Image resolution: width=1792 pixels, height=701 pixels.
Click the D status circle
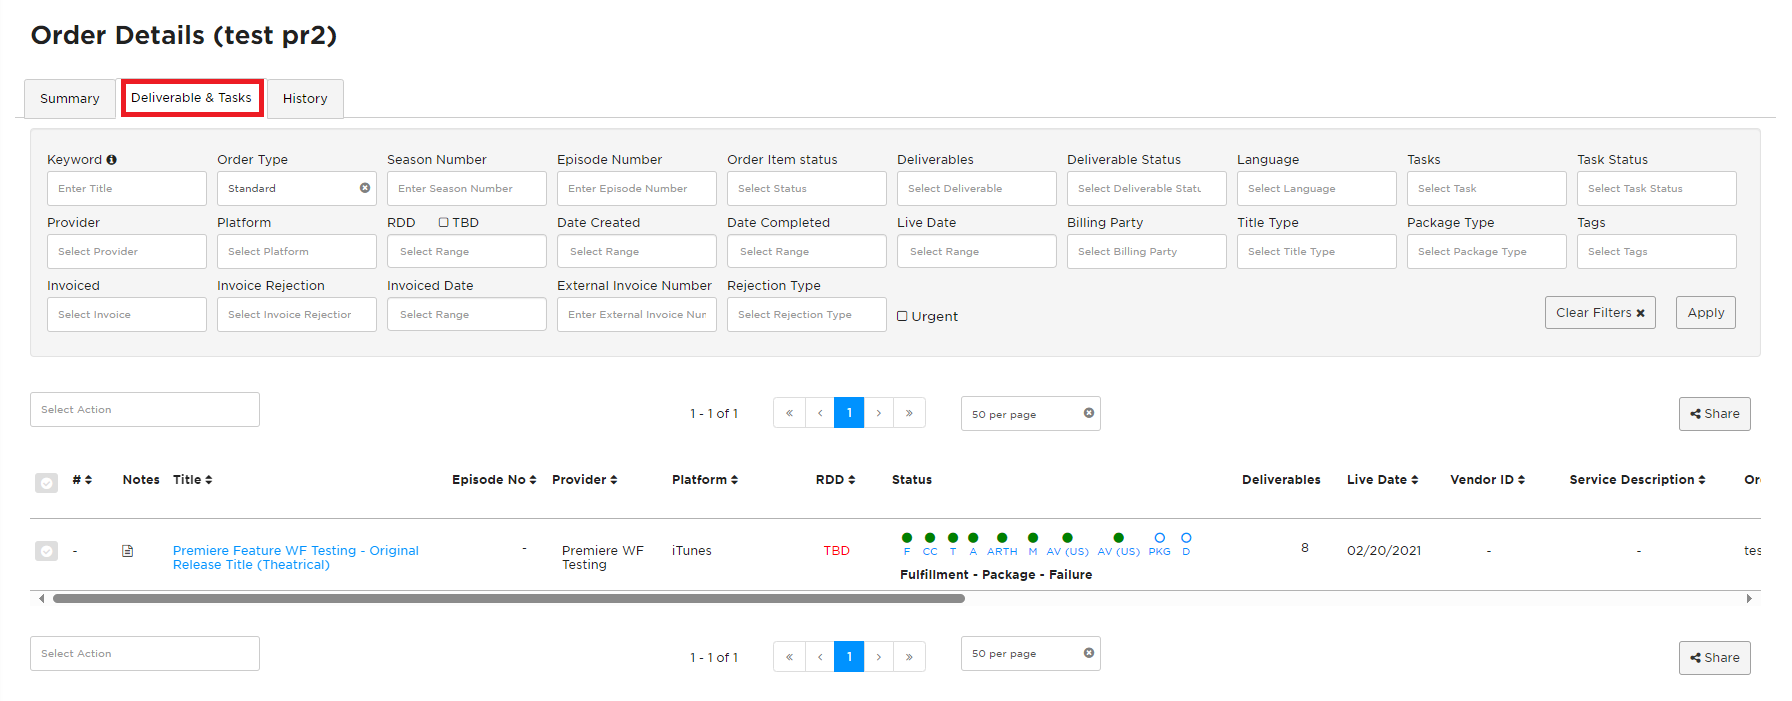(1186, 538)
